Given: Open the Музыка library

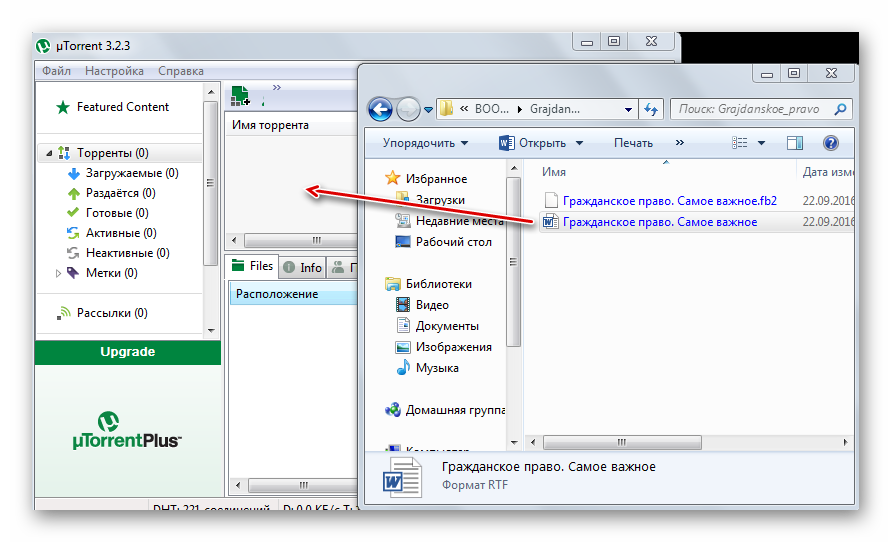Looking at the screenshot, I should (427, 368).
